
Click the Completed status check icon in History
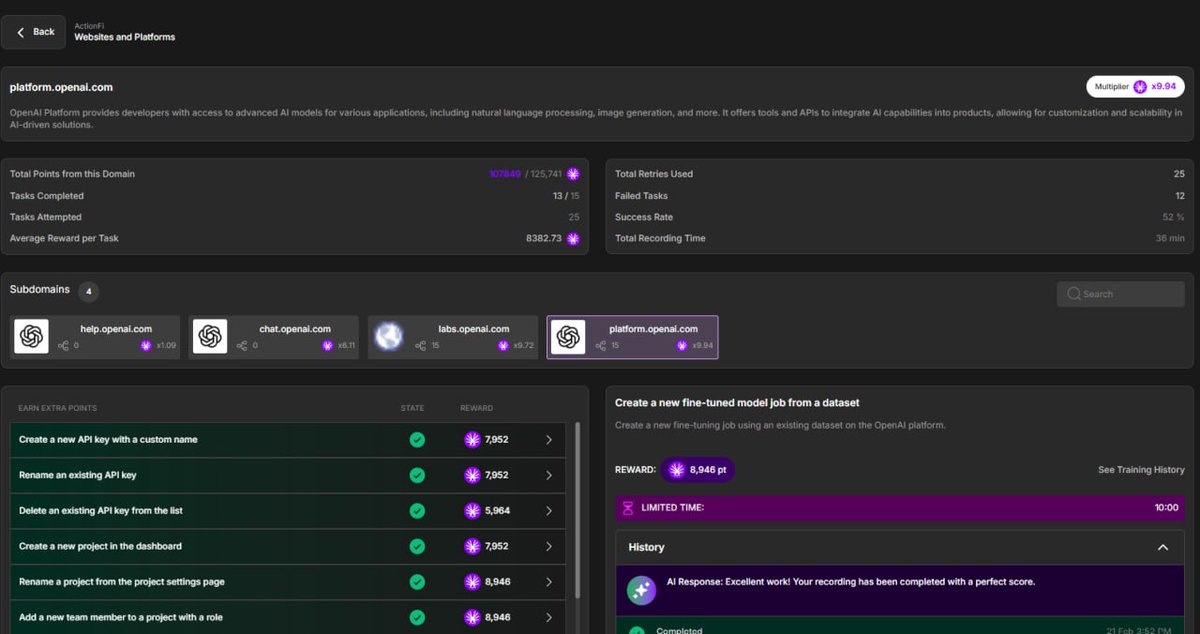636,630
